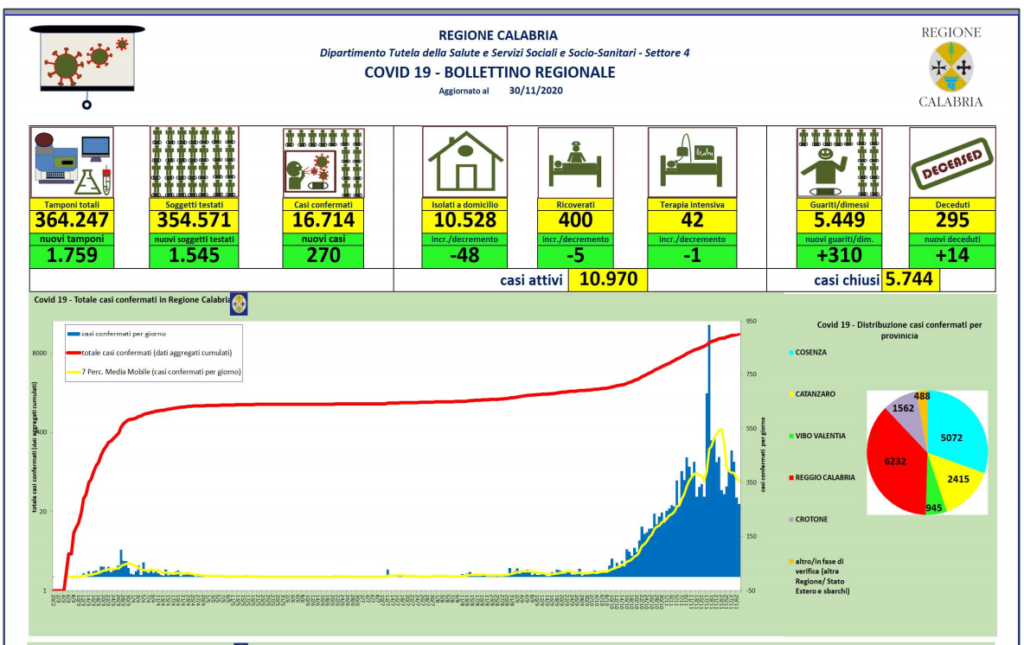Image resolution: width=1024 pixels, height=645 pixels.
Task: Select the Guariti/dimessi recovered person icon
Action: pos(839,162)
